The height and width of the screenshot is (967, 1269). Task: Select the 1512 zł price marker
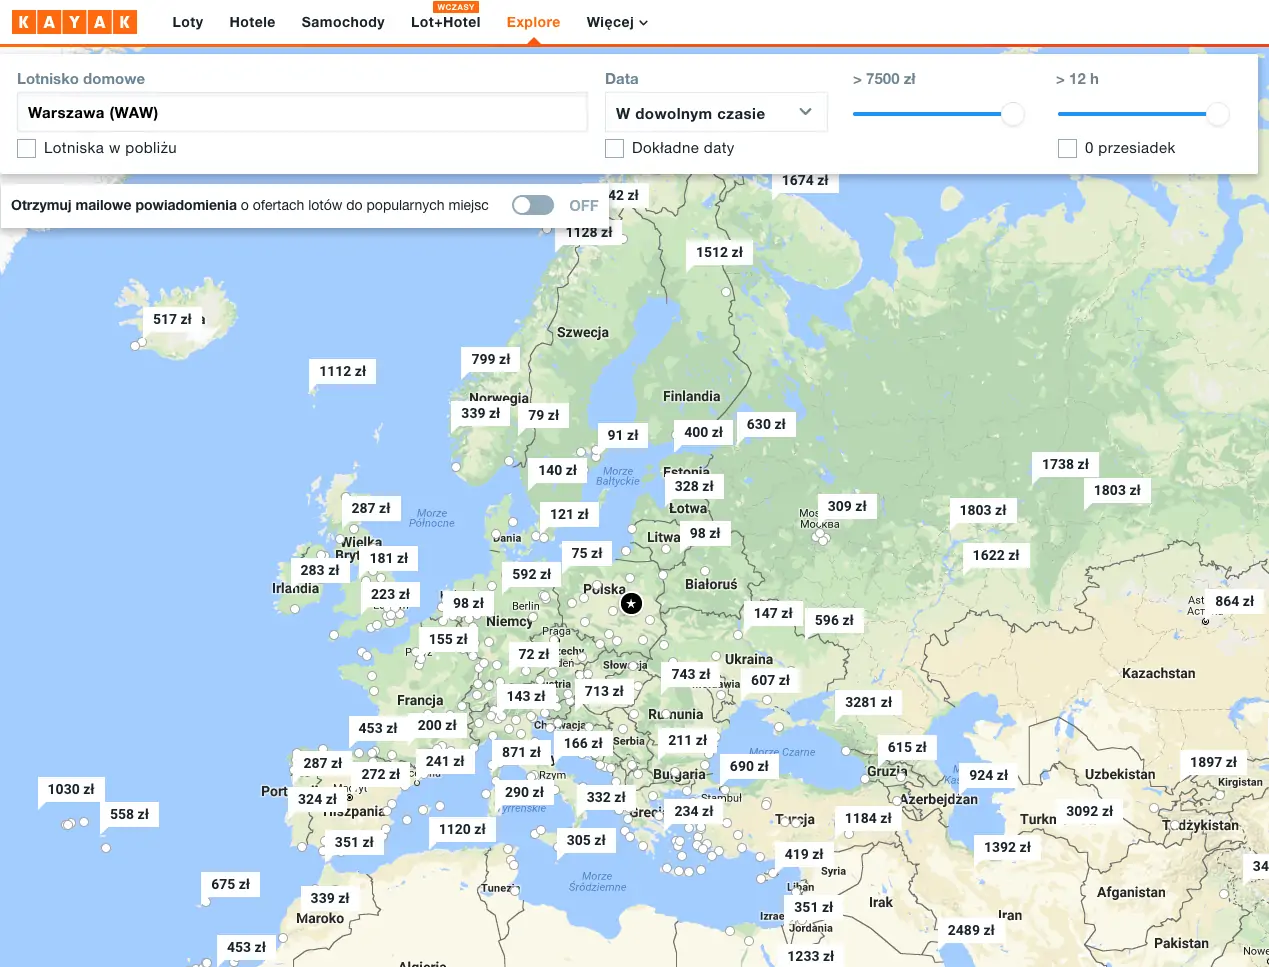pyautogui.click(x=719, y=252)
